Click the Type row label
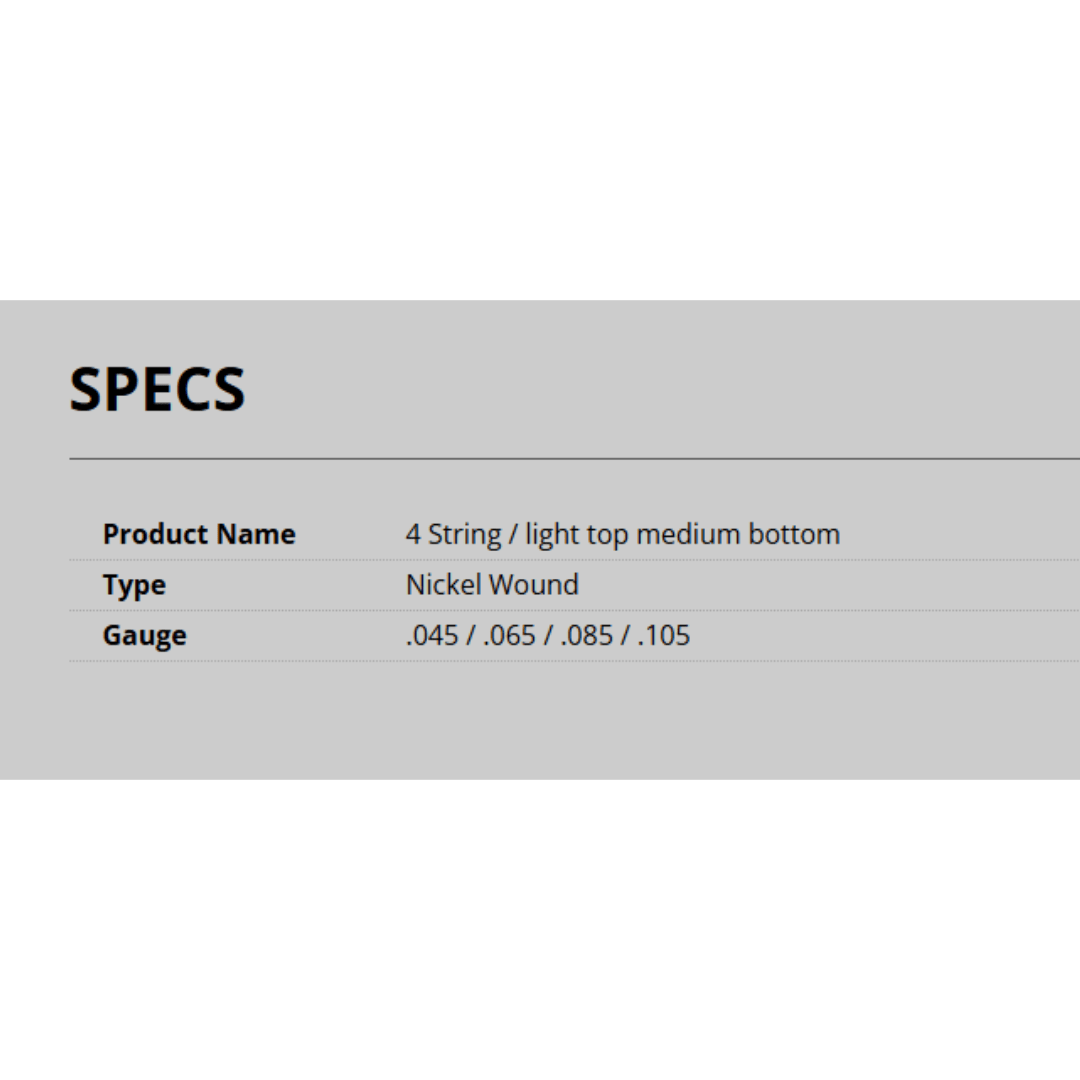Screen dimensions: 1080x1080 tap(134, 585)
